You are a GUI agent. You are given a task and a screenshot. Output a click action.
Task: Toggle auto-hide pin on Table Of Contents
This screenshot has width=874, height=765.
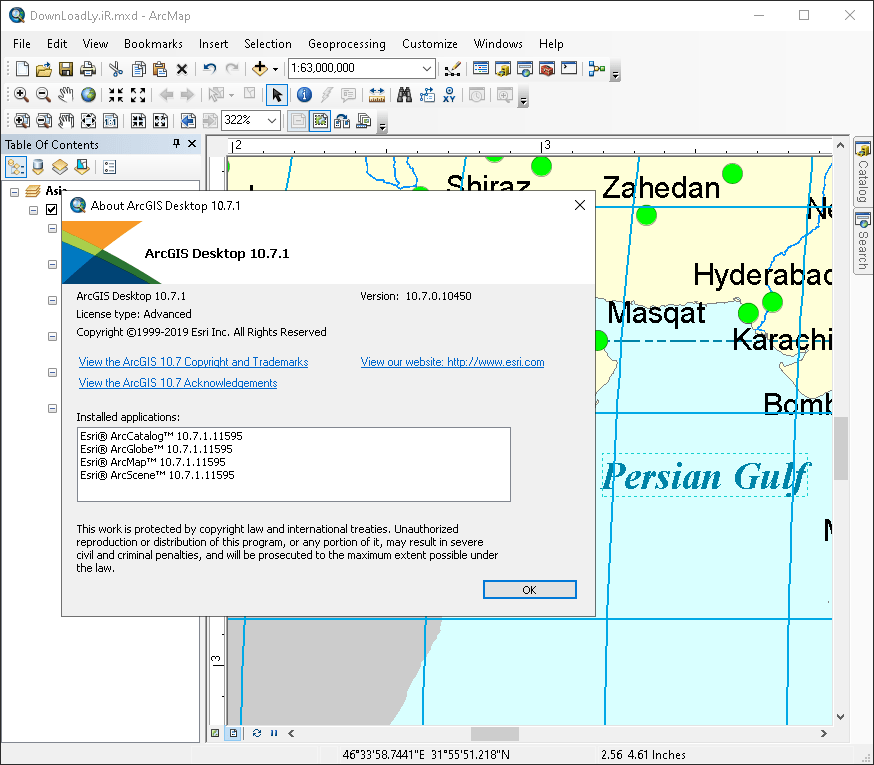pyautogui.click(x=176, y=144)
